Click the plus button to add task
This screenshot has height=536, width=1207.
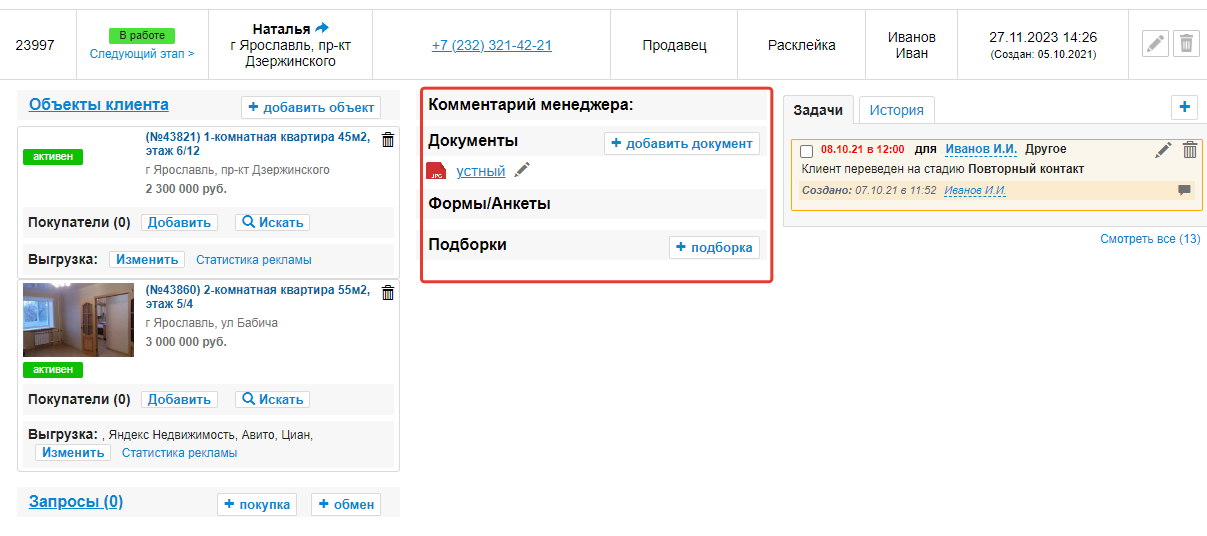pyautogui.click(x=1184, y=107)
